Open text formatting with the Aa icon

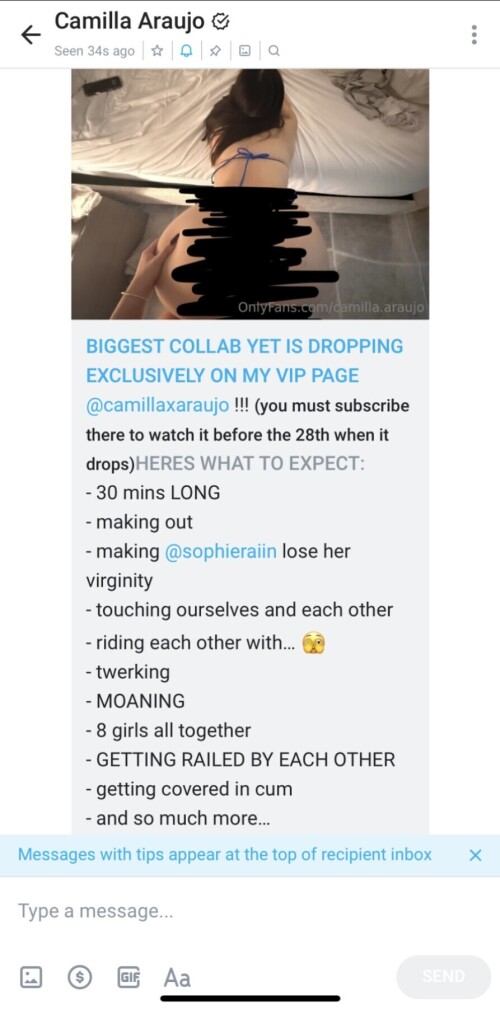177,978
